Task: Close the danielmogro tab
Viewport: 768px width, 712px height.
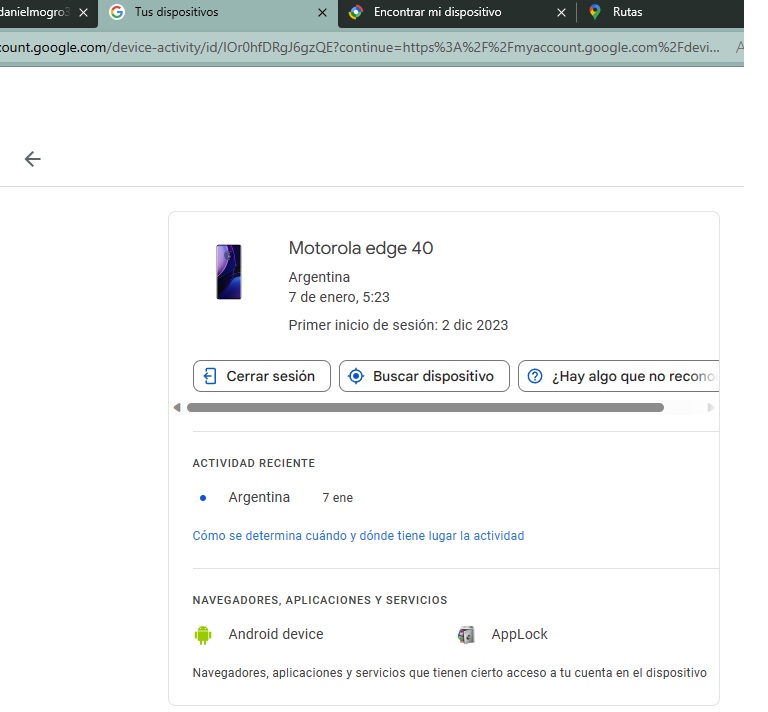Action: [83, 13]
